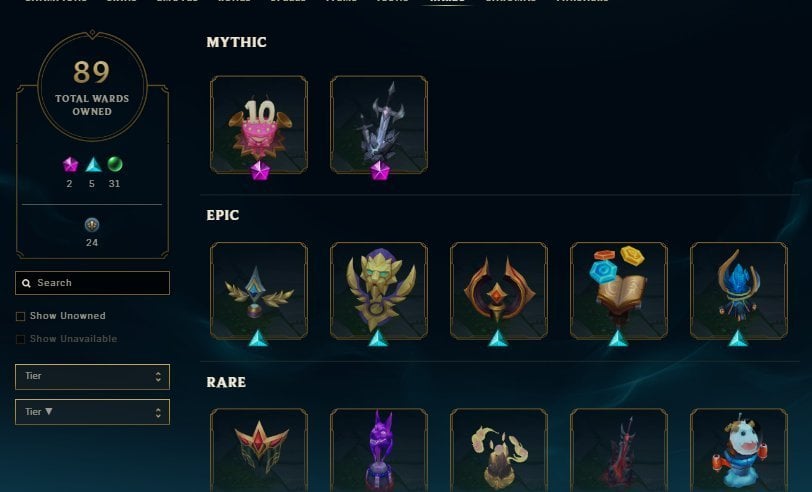Choose the red gold crown rare ward
The height and width of the screenshot is (492, 812).
259,450
